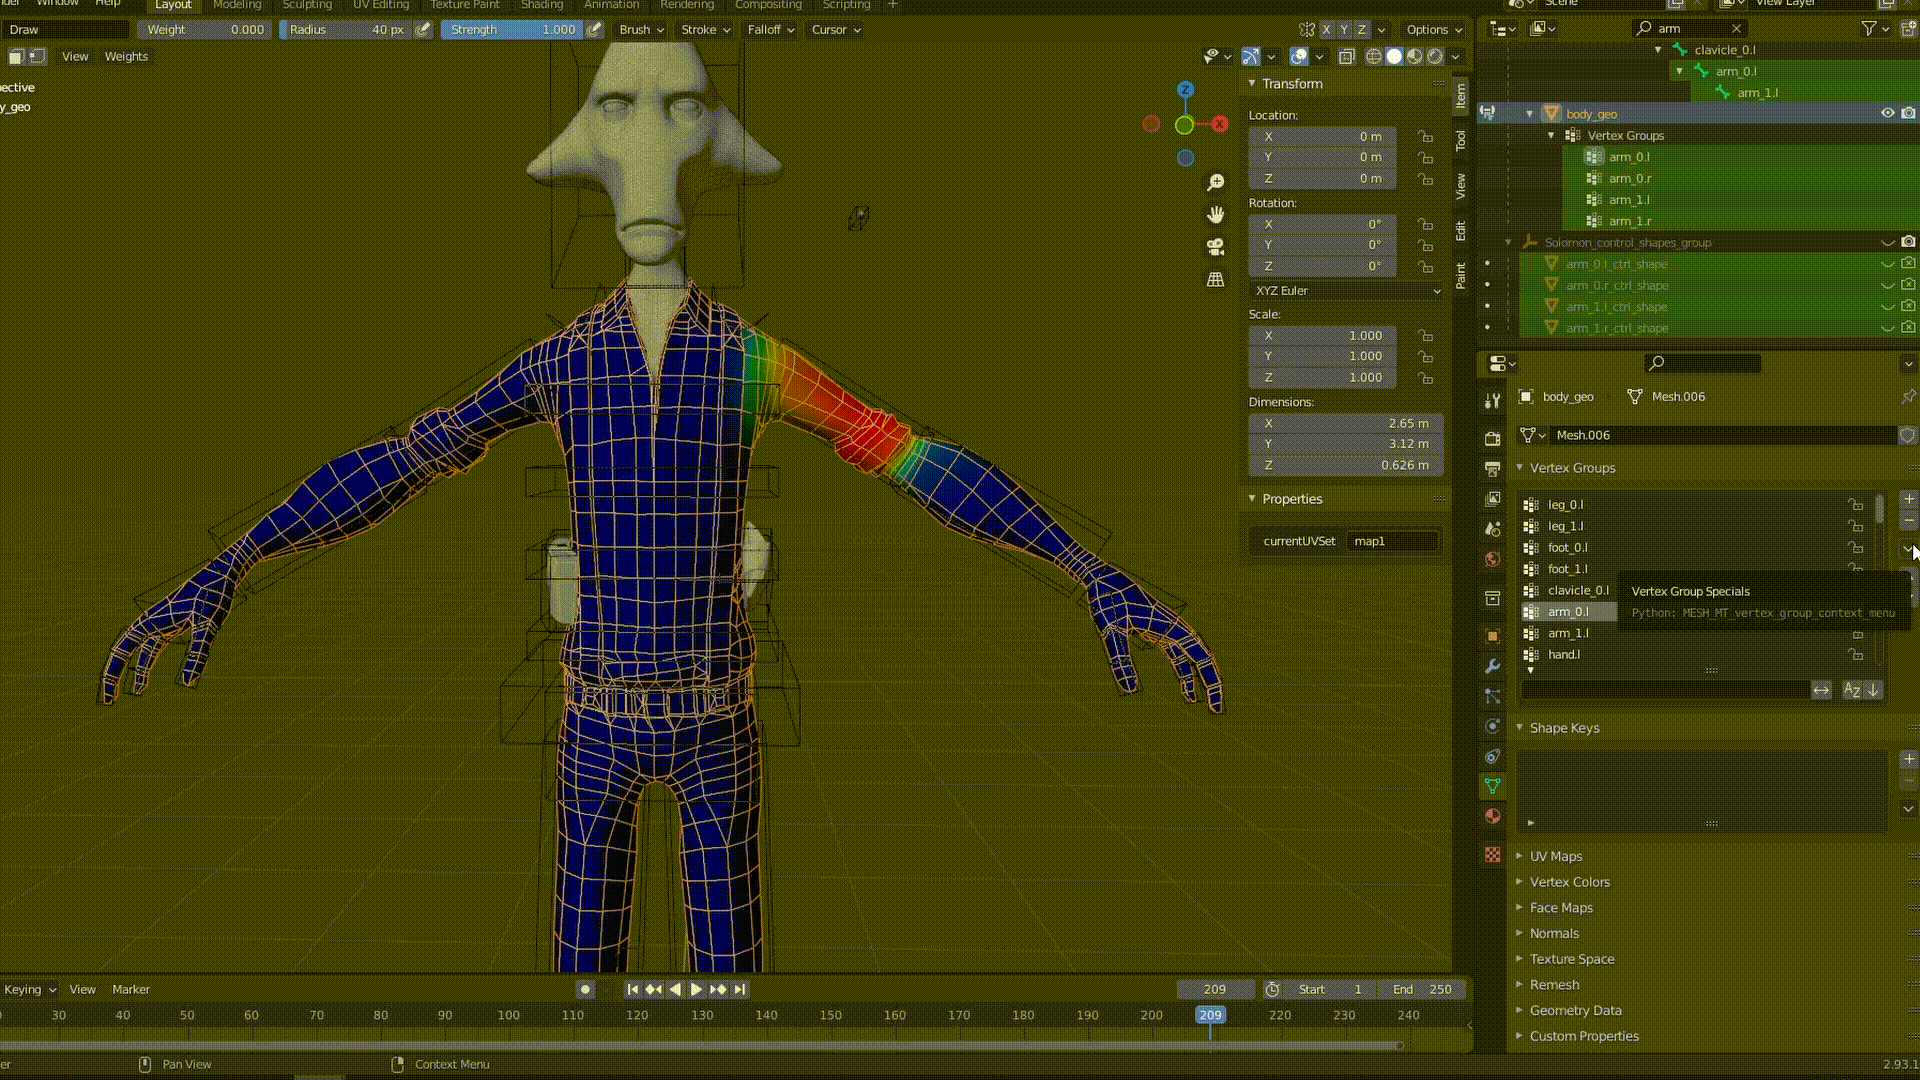Click the zoom view magnifier gizmo
This screenshot has height=1080, width=1920.
point(1215,182)
